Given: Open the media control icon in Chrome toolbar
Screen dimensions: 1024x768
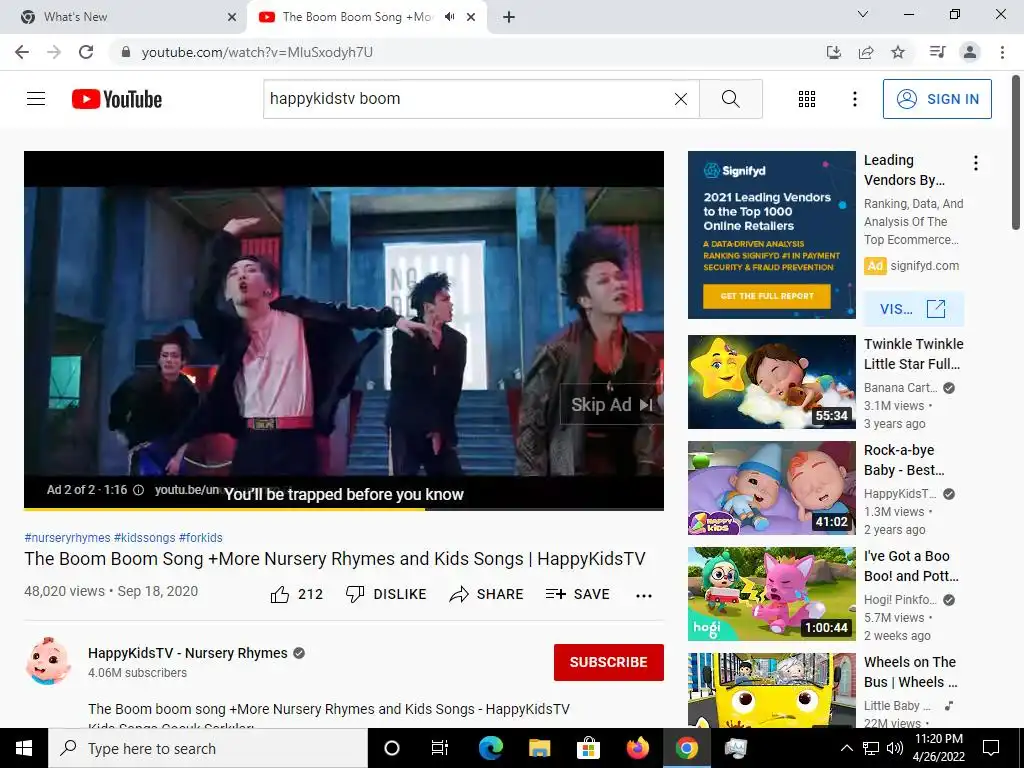Looking at the screenshot, I should [937, 52].
